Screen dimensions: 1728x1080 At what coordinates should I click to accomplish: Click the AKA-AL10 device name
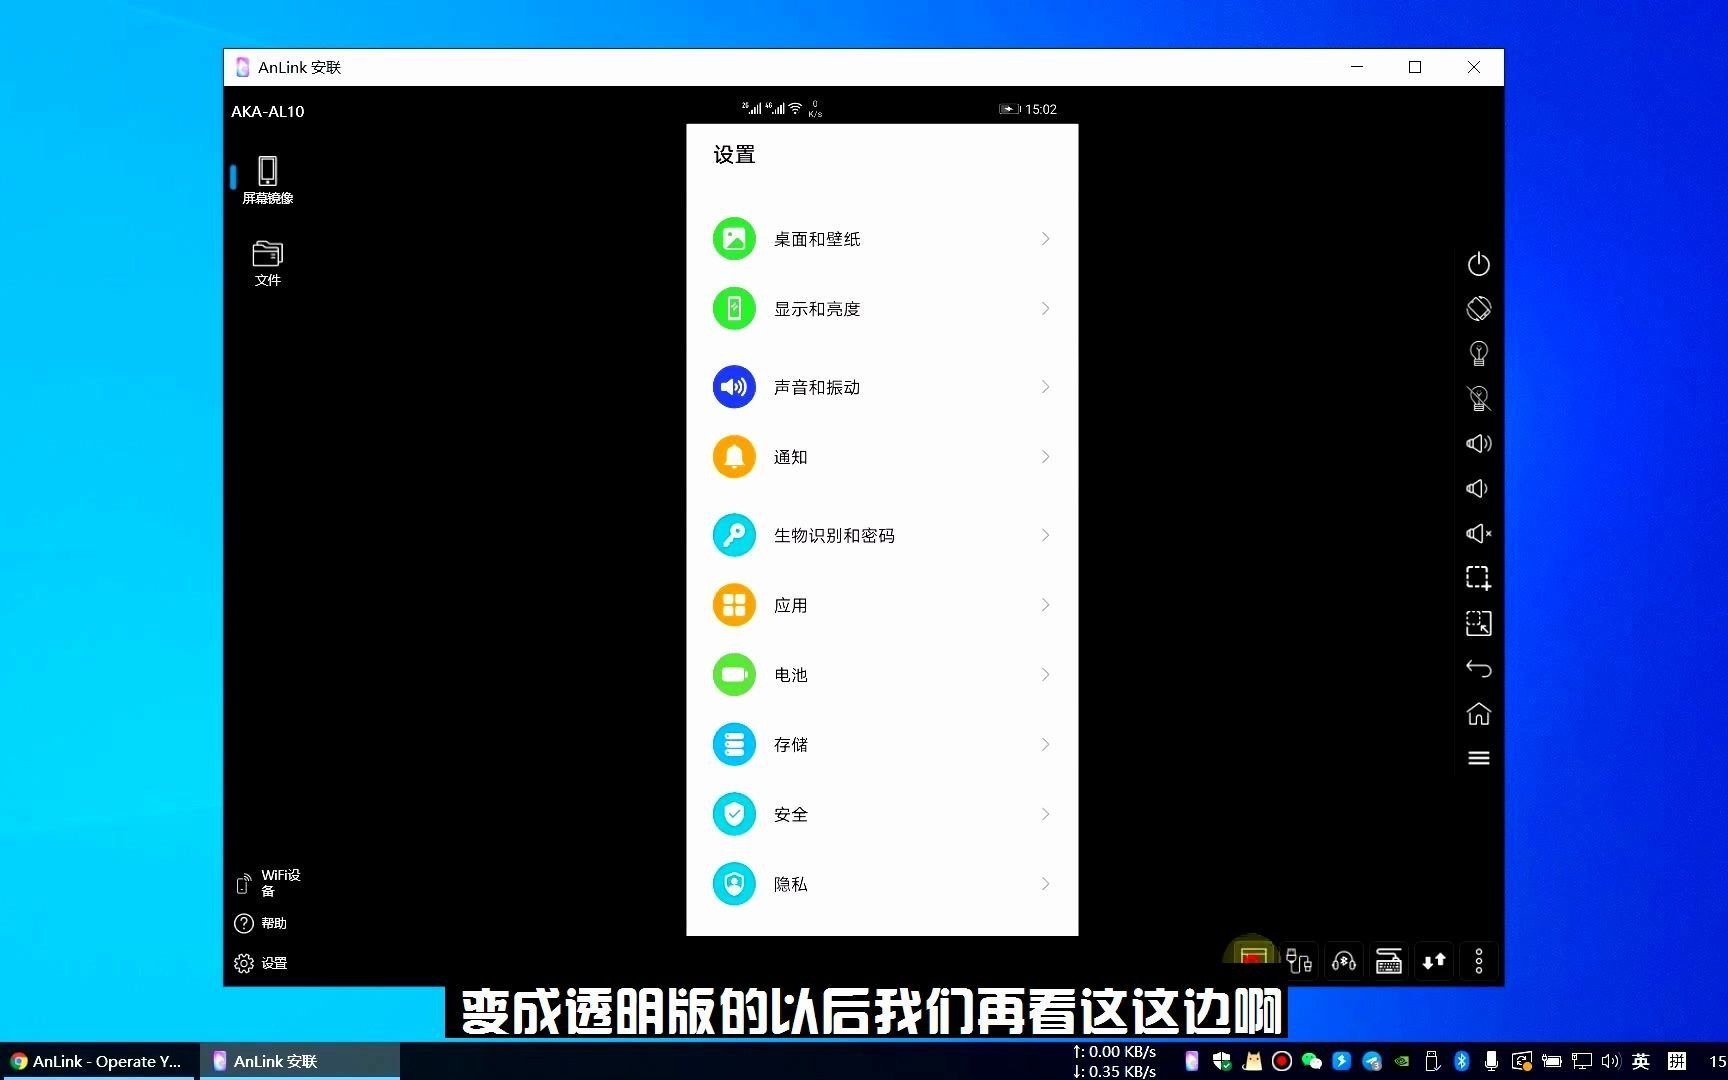(268, 111)
